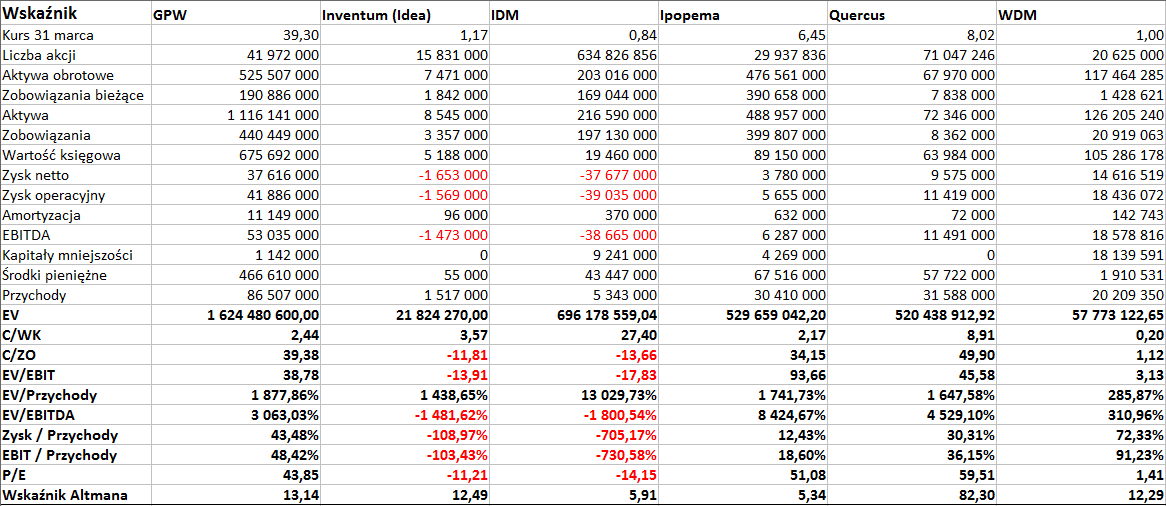Select WDM P/E value 1,41
The width and height of the screenshot is (1166, 506).
click(x=1151, y=477)
